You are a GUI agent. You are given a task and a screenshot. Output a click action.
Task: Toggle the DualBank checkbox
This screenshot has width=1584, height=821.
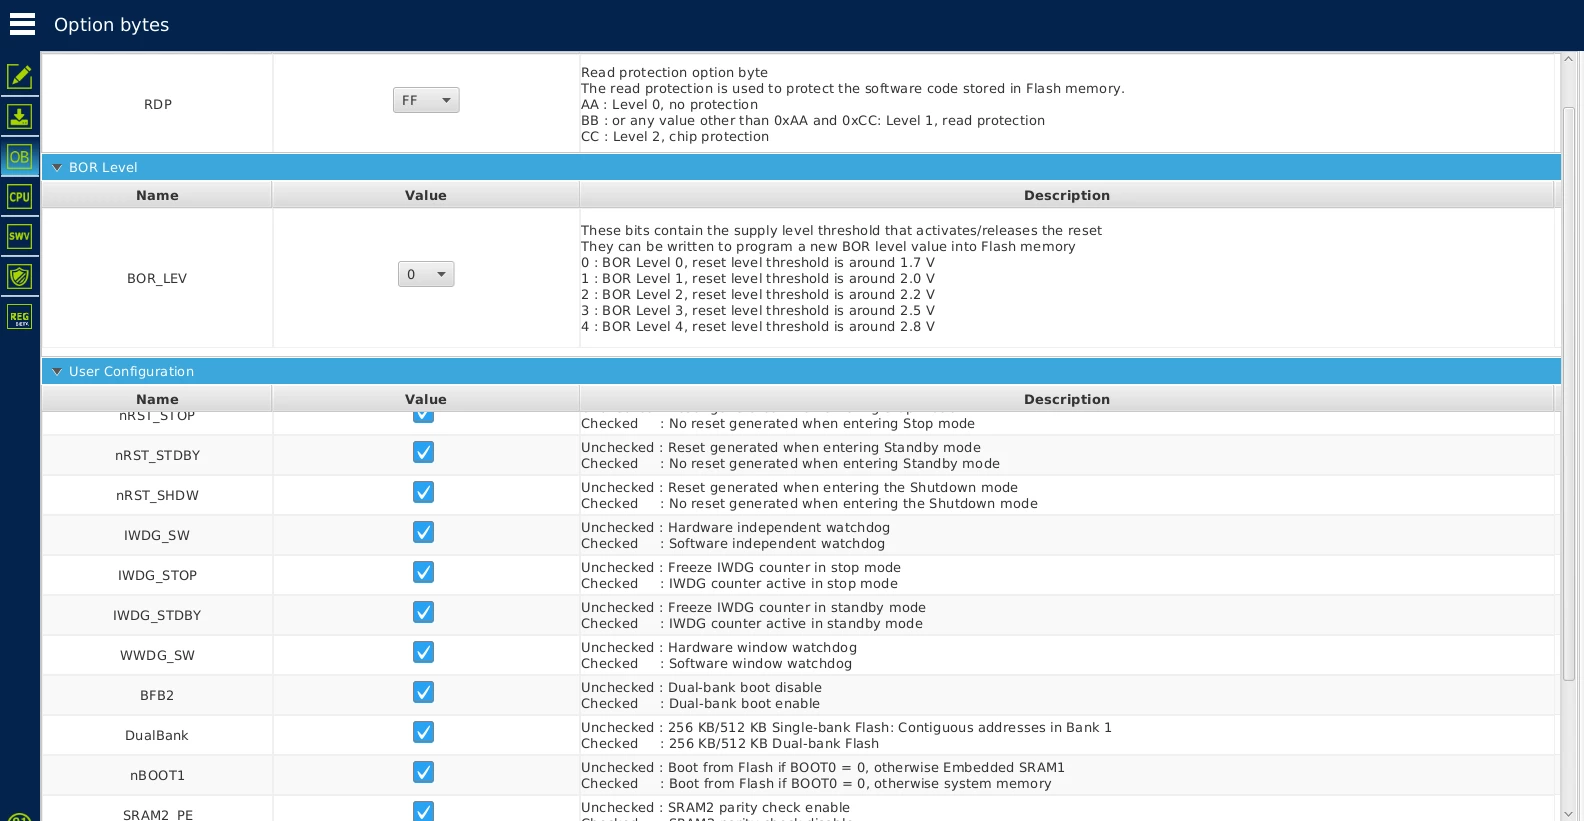tap(424, 733)
